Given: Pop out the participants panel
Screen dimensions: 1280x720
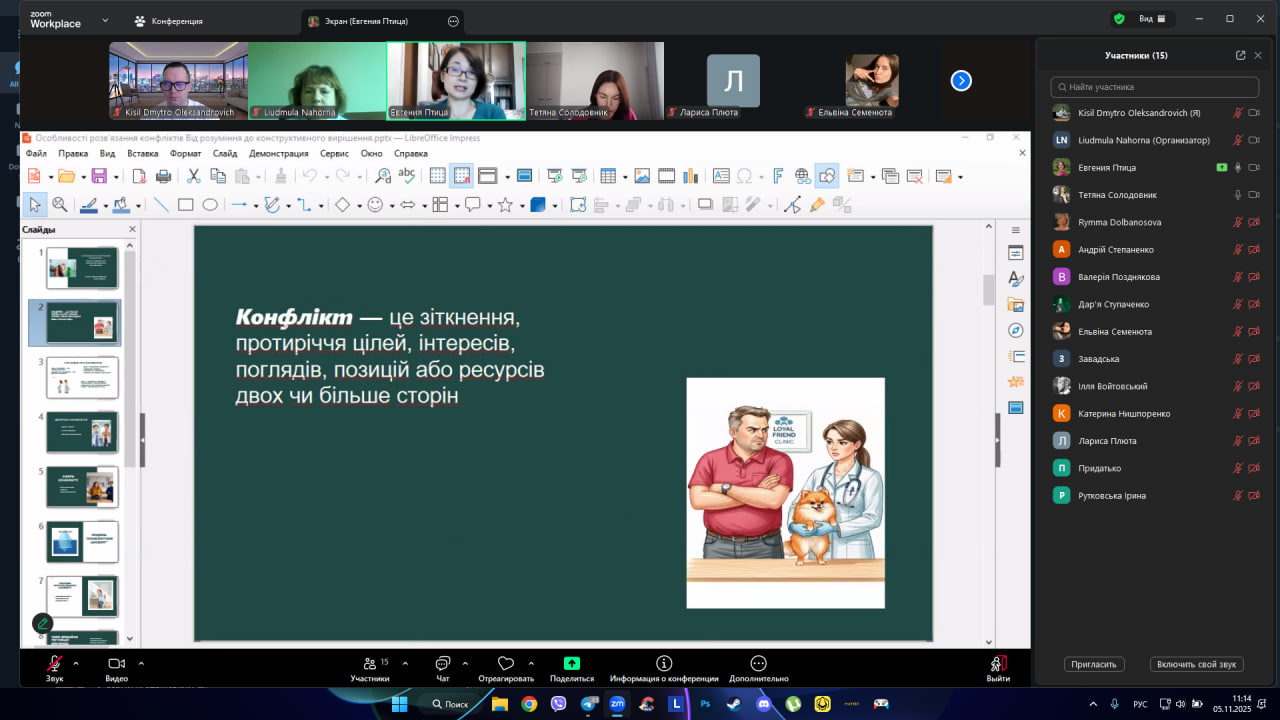Looking at the screenshot, I should pos(1241,55).
